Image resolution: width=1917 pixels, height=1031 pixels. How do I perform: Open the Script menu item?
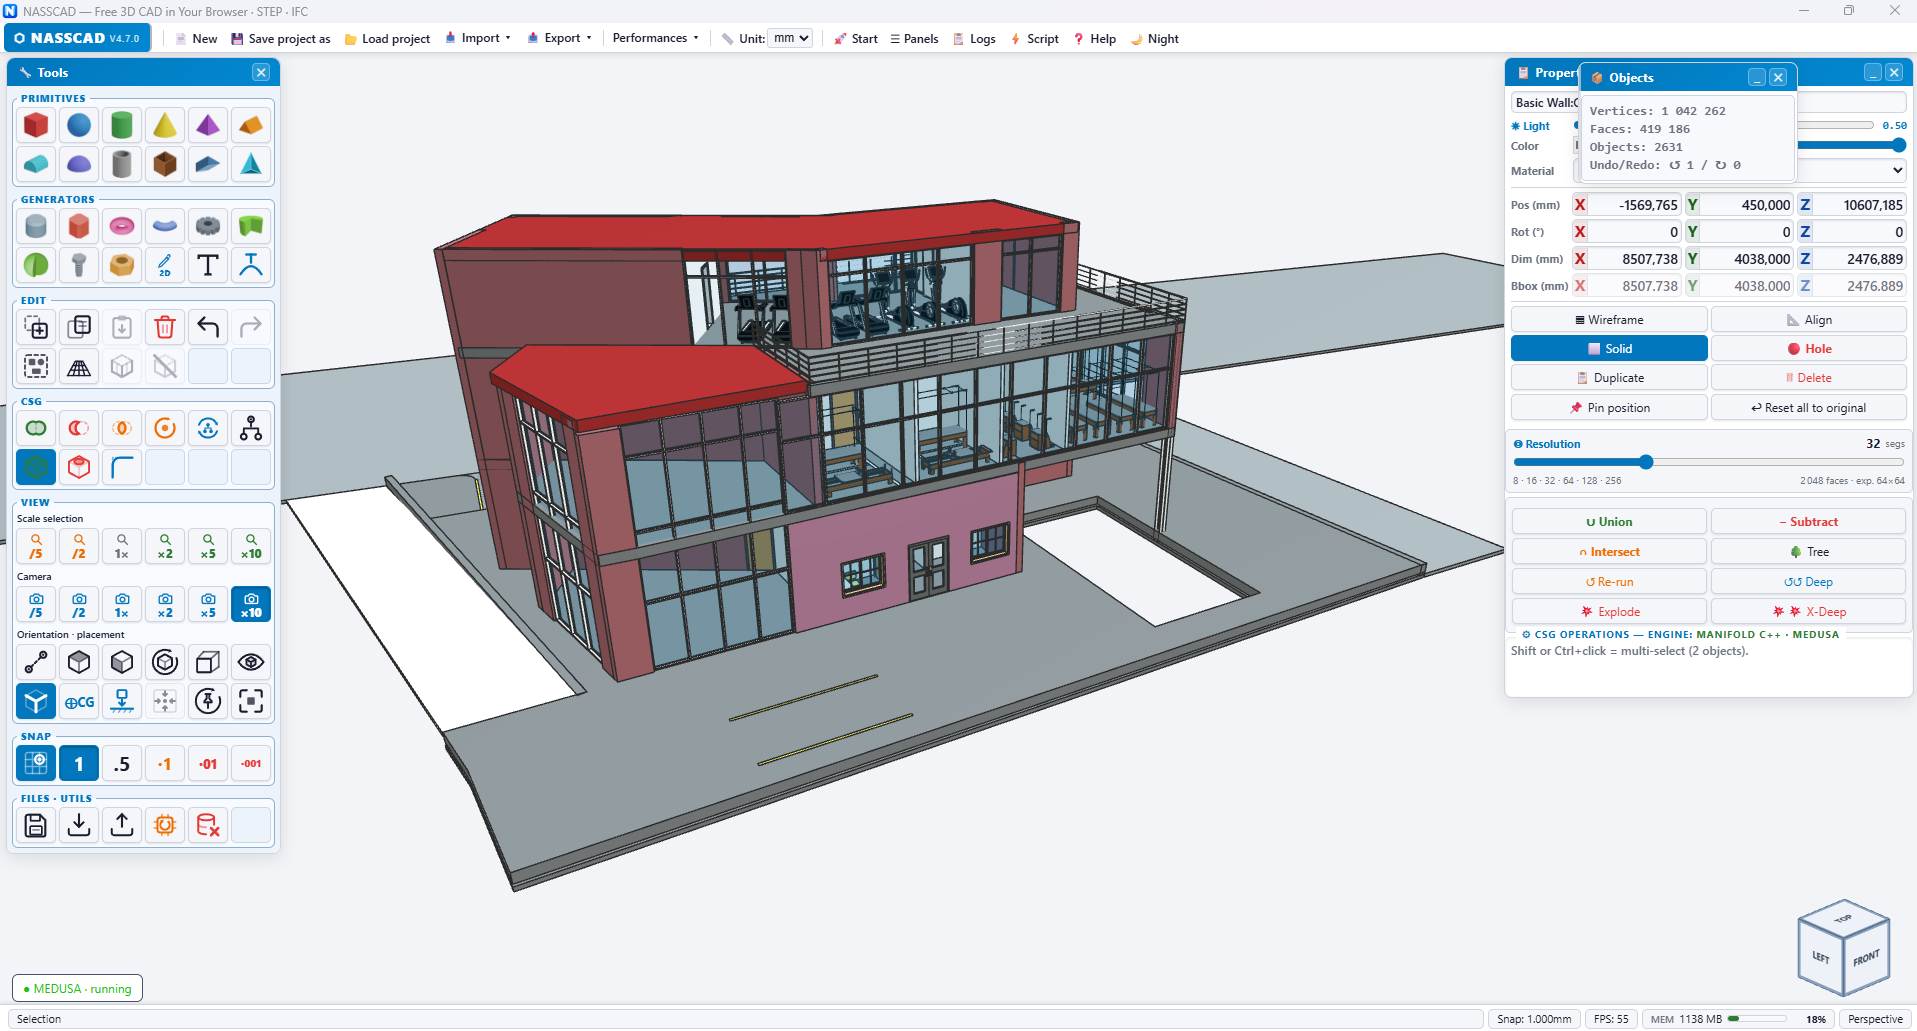1035,39
